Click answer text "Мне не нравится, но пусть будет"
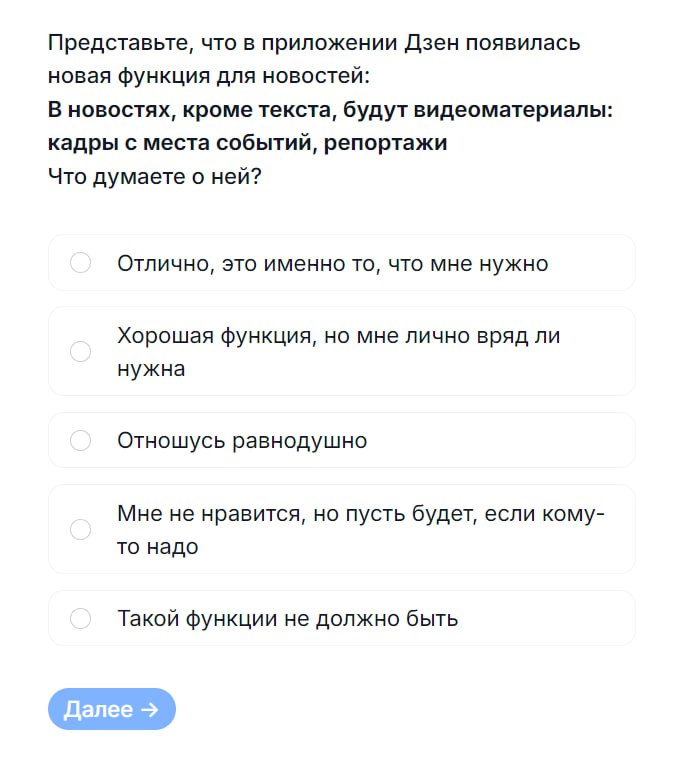Image resolution: width=683 pixels, height=779 pixels. tap(360, 514)
